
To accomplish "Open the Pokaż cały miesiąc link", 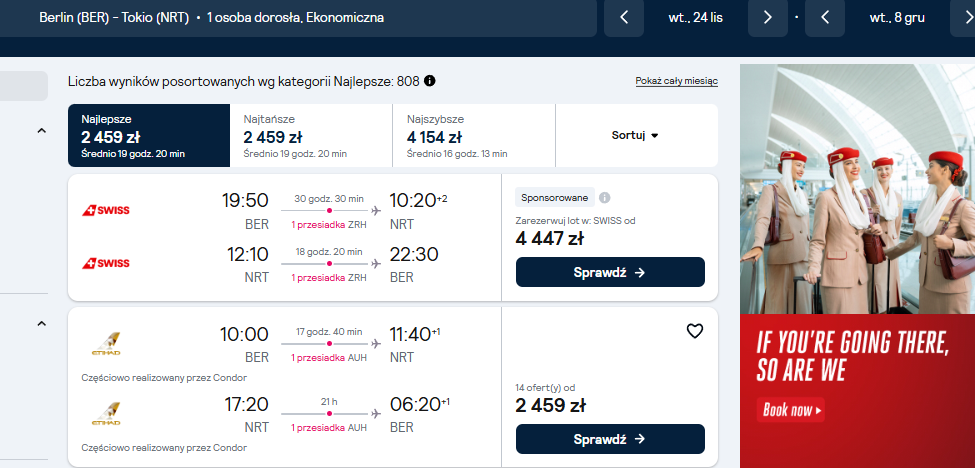I will click(677, 81).
